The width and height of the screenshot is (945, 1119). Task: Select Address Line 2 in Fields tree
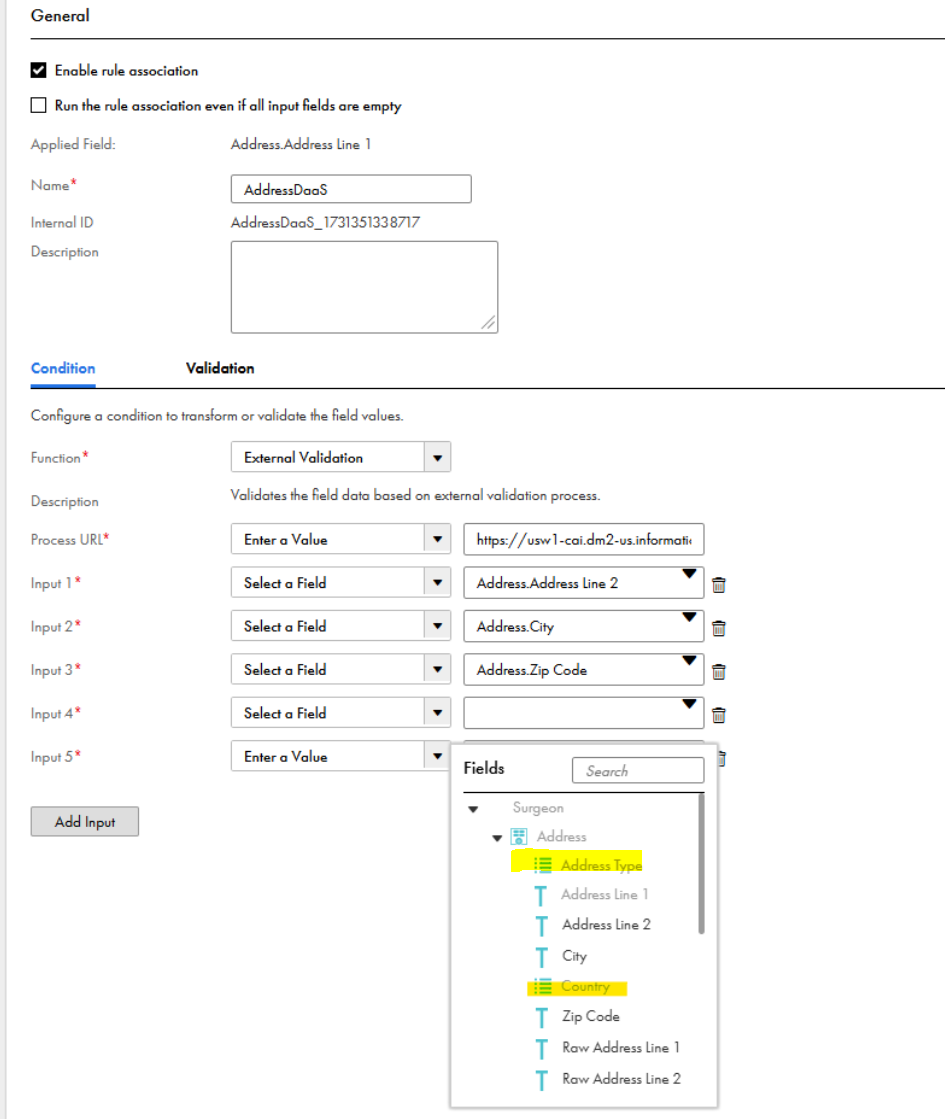606,925
